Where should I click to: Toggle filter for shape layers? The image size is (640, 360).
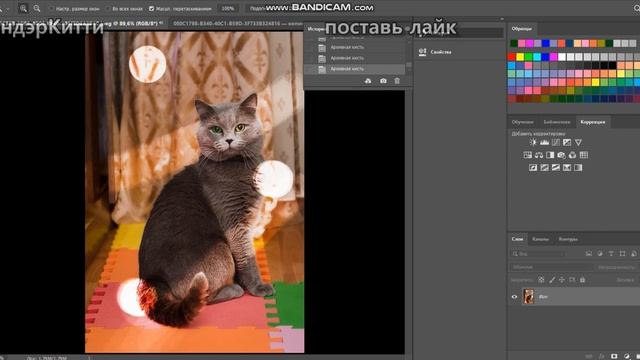click(x=622, y=253)
